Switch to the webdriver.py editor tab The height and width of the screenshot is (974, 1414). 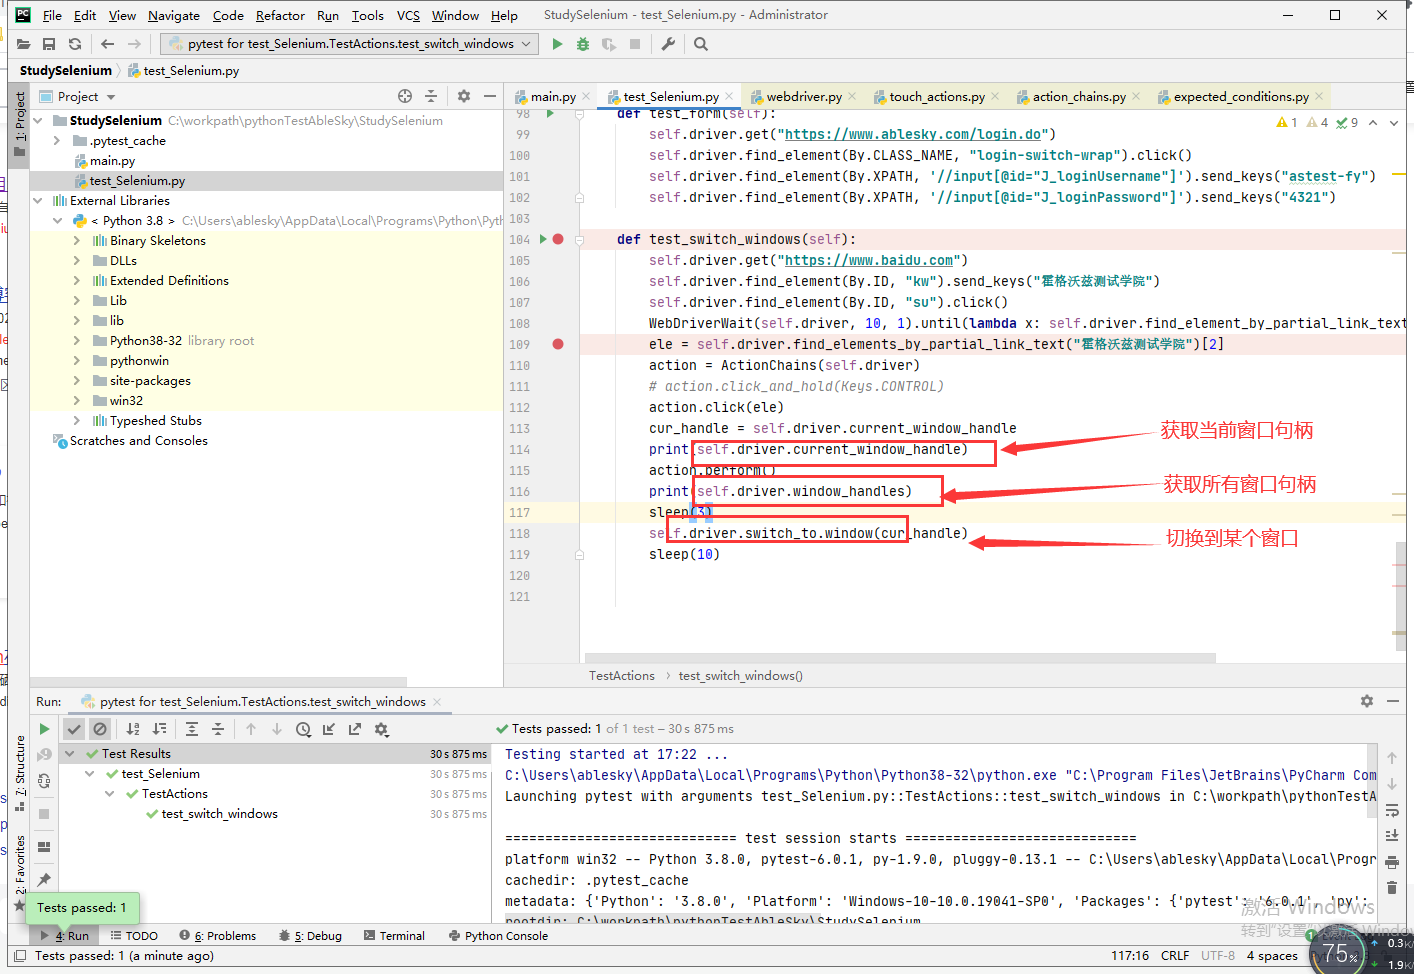(803, 97)
